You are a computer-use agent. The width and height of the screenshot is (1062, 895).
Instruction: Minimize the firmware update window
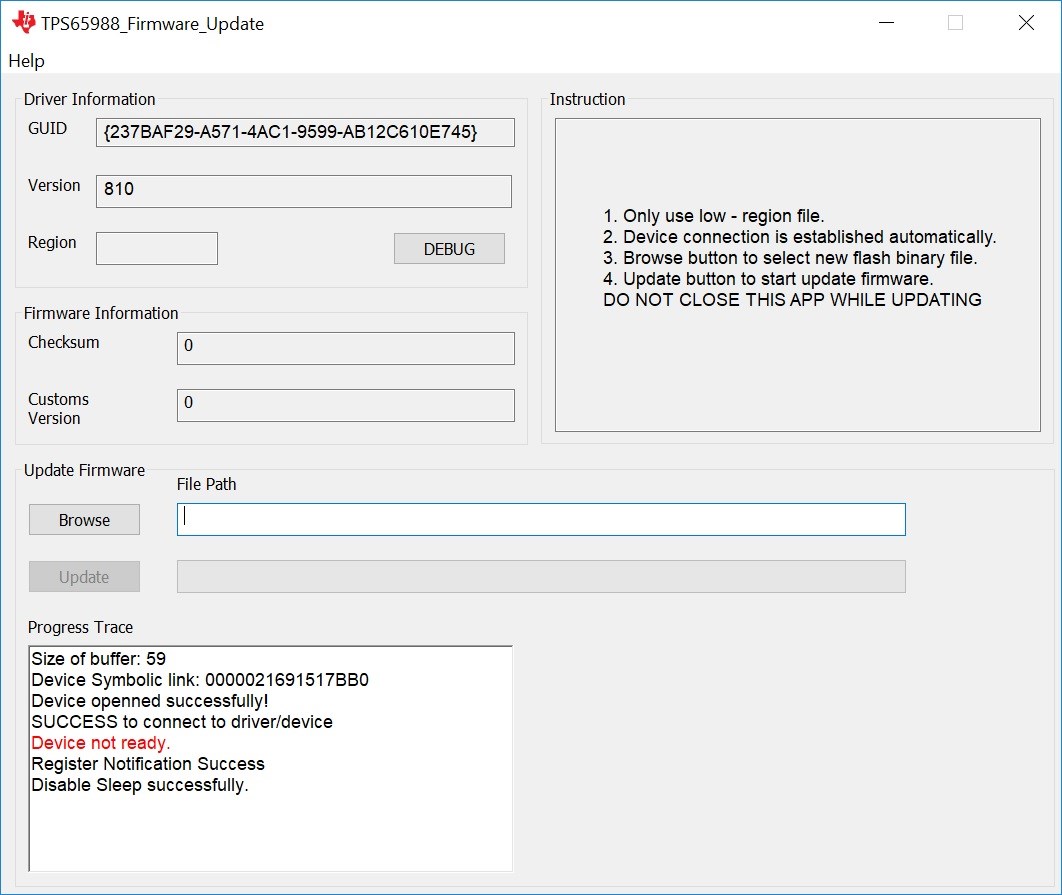[x=886, y=23]
